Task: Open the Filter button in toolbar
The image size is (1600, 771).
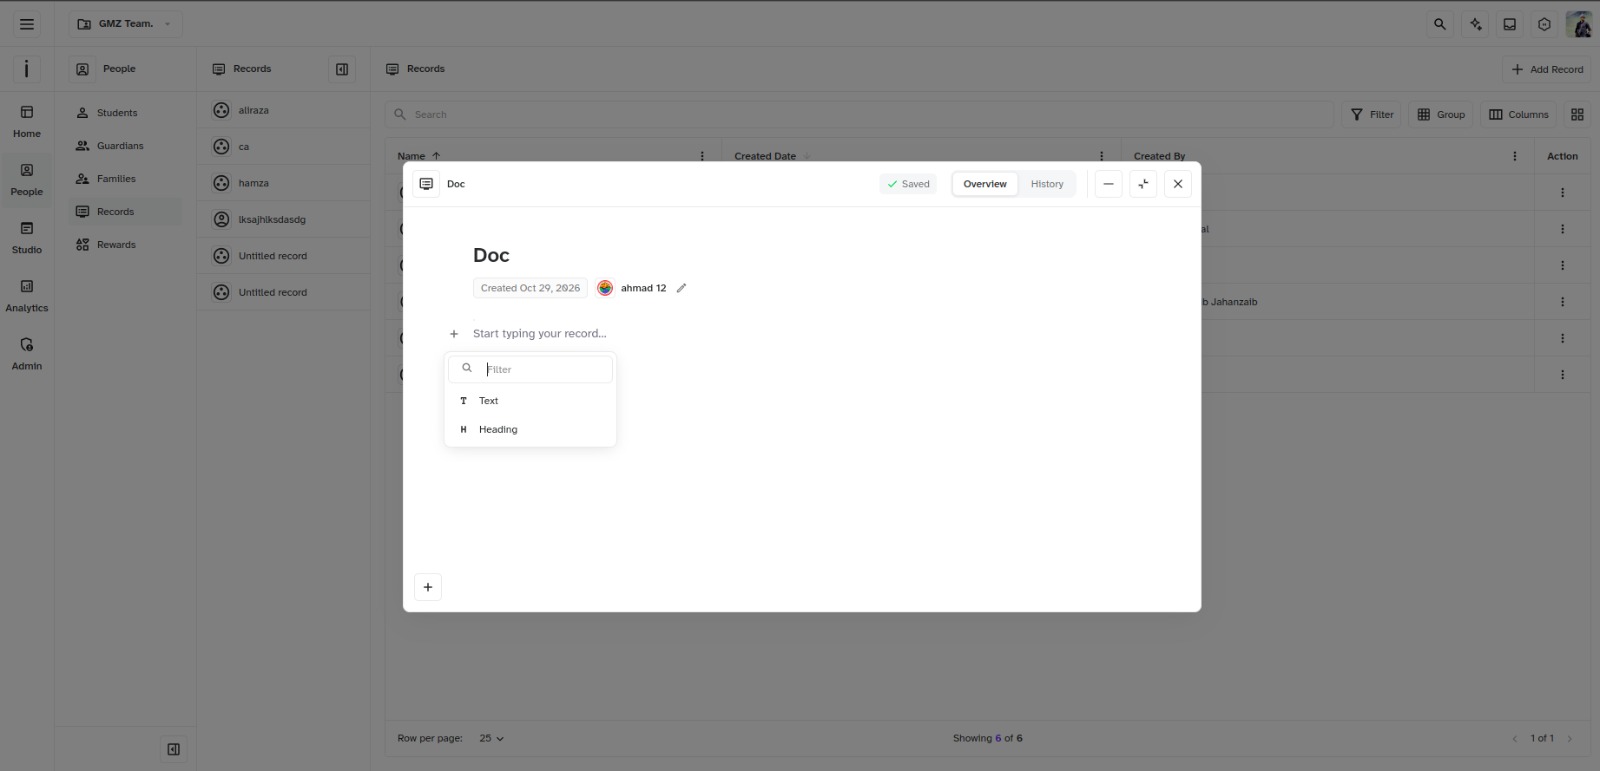Action: pos(1372,115)
